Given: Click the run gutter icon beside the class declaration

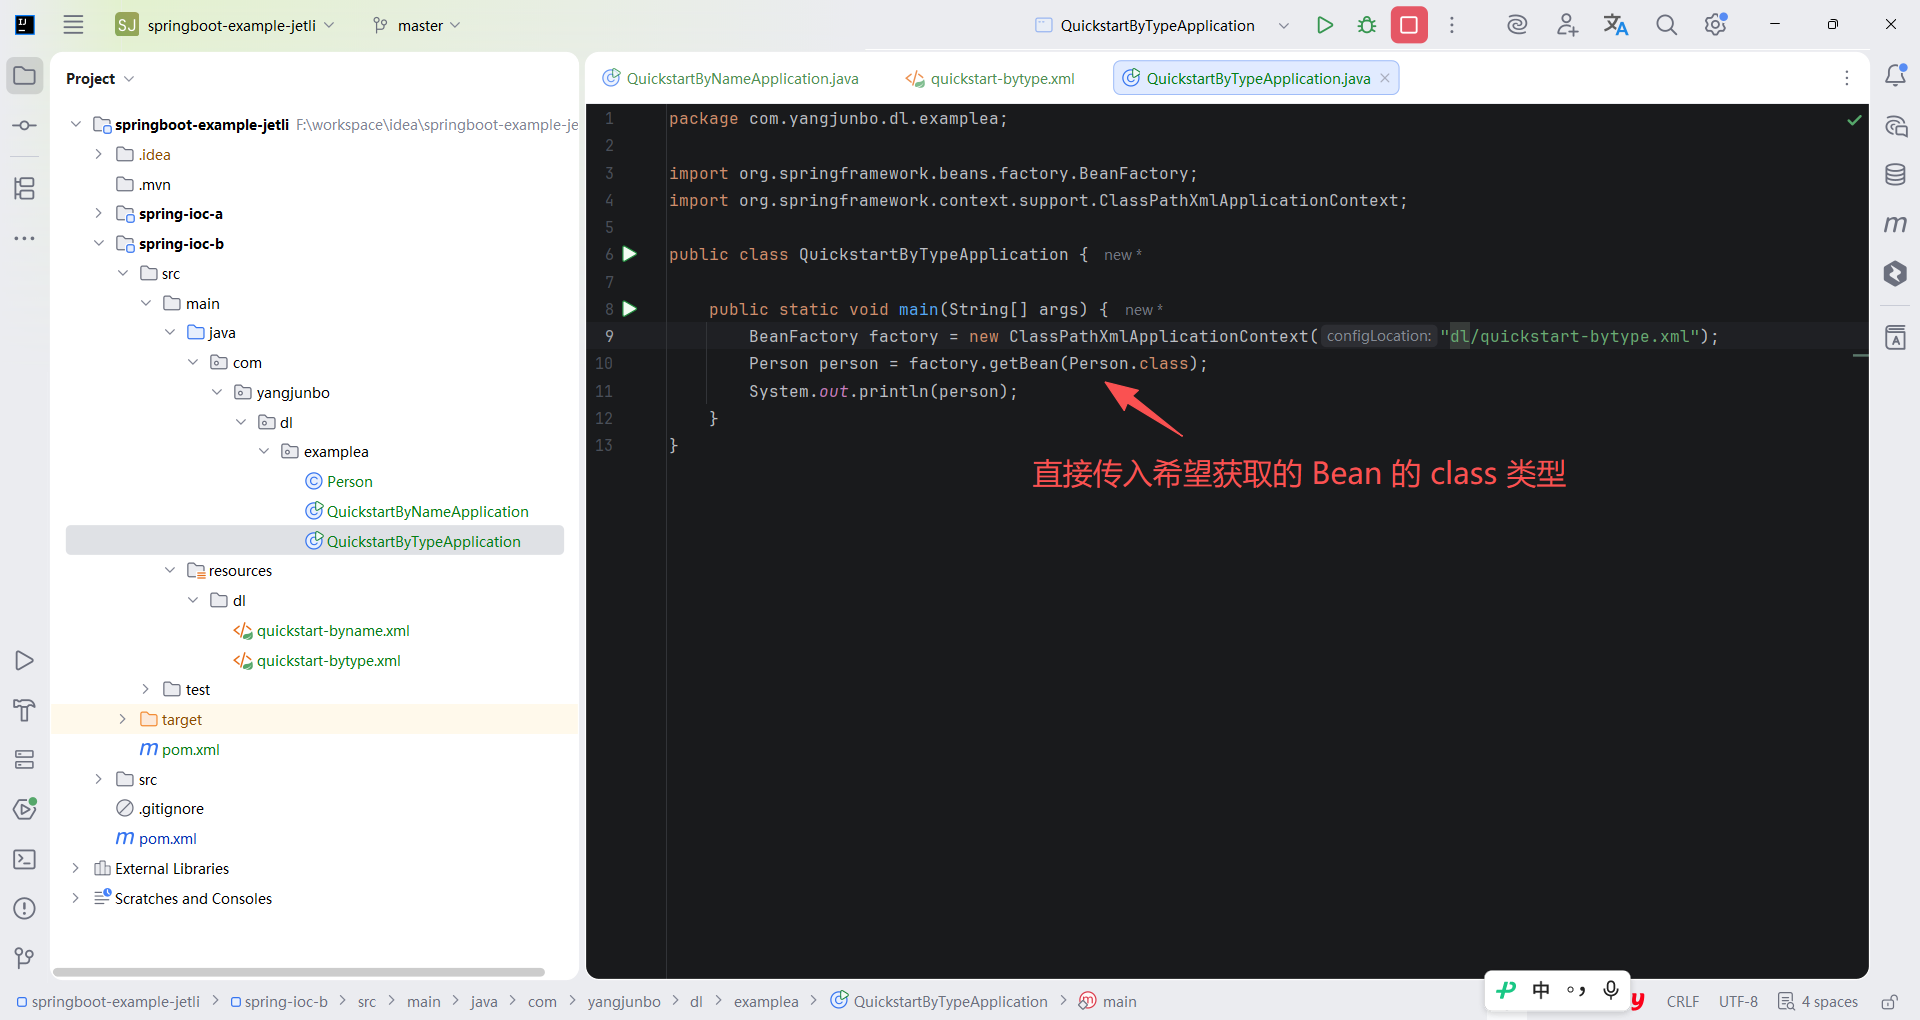Looking at the screenshot, I should click(630, 254).
